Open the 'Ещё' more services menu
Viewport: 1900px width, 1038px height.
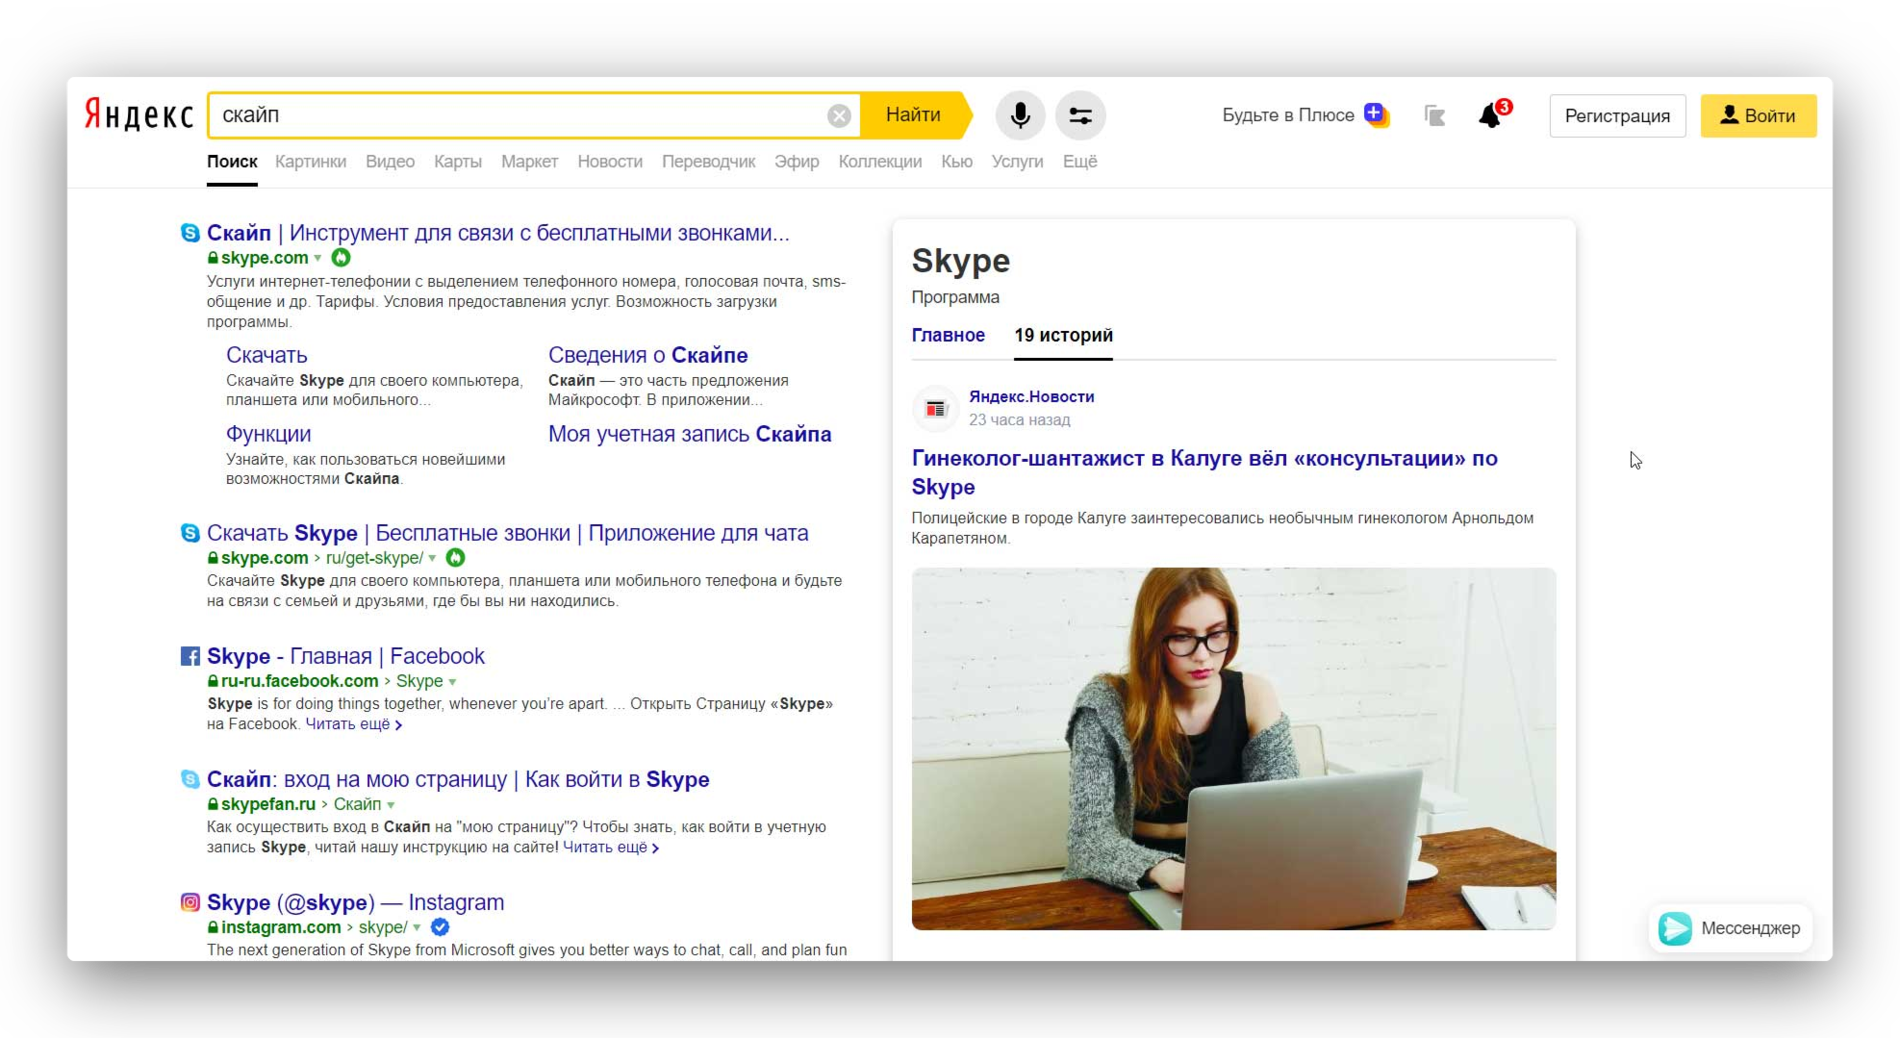coord(1079,161)
